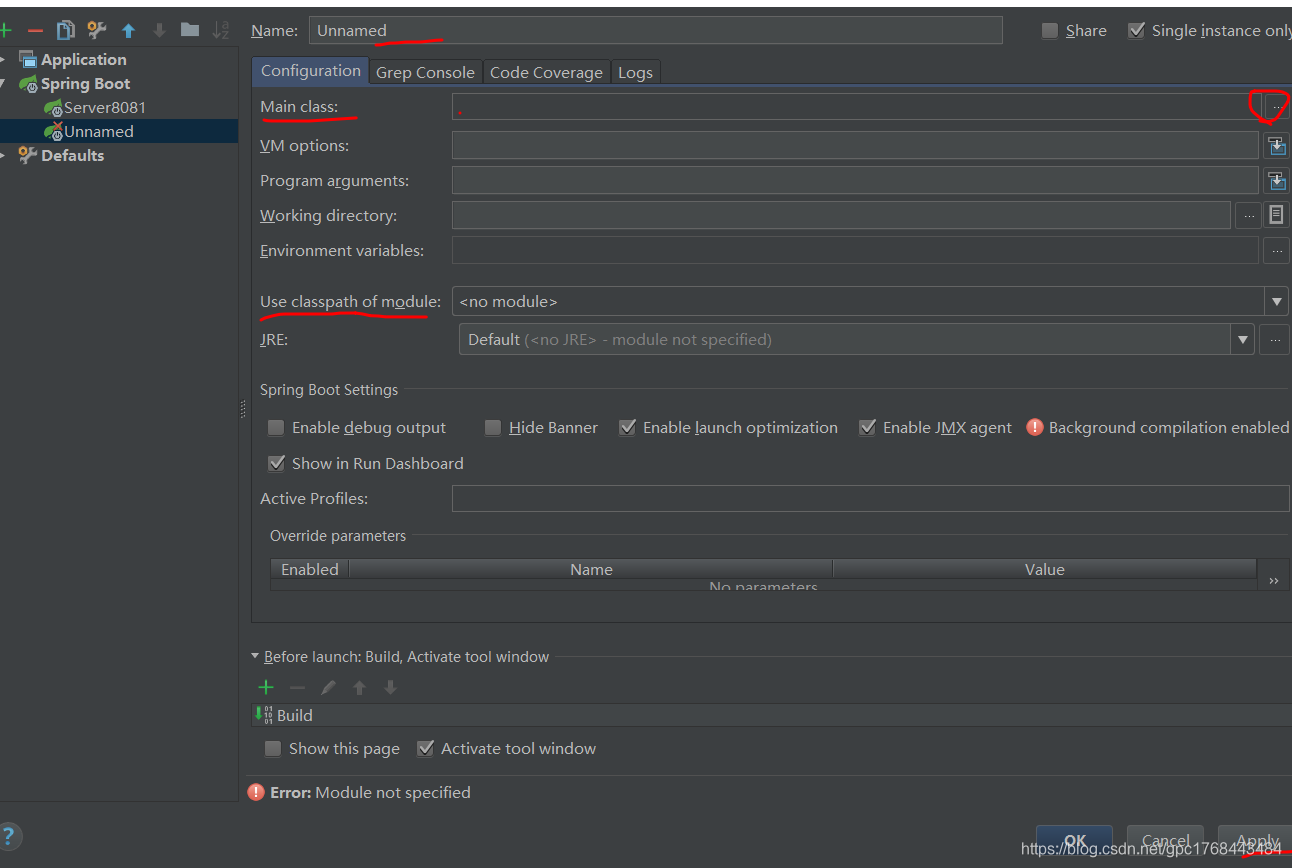Collapse the Before launch section
Viewport: 1292px width, 868px height.
[x=255, y=657]
